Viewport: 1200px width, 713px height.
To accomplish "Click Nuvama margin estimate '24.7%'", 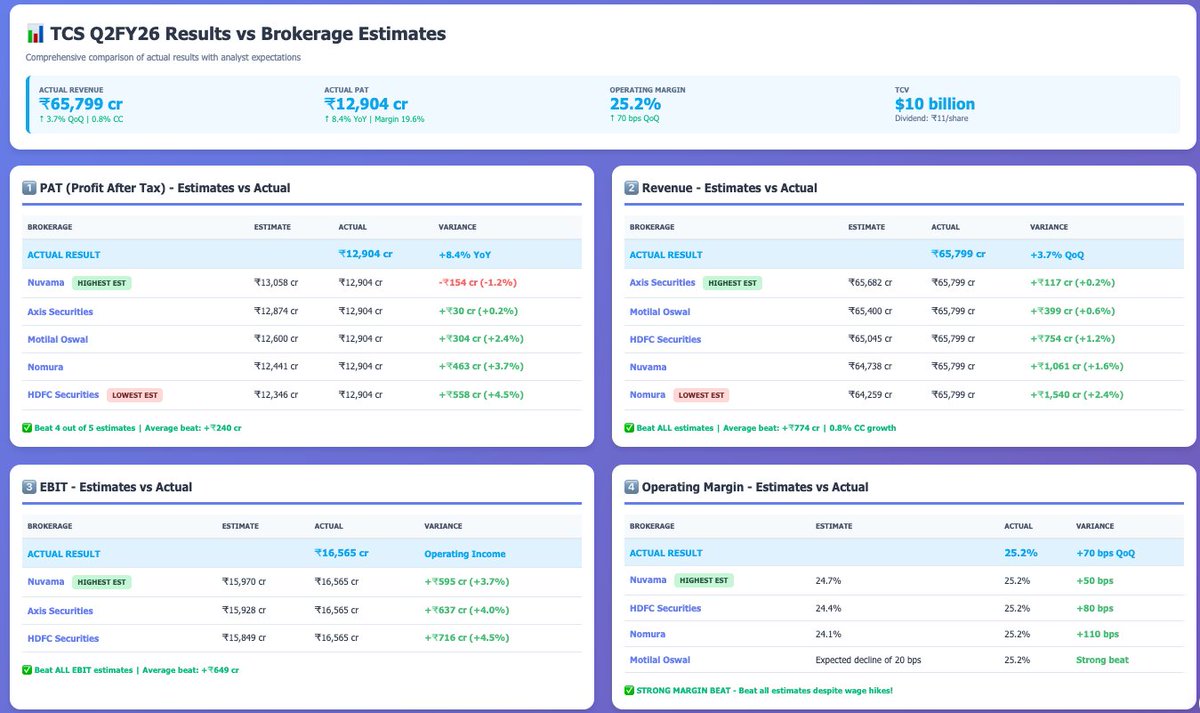I will click(827, 580).
